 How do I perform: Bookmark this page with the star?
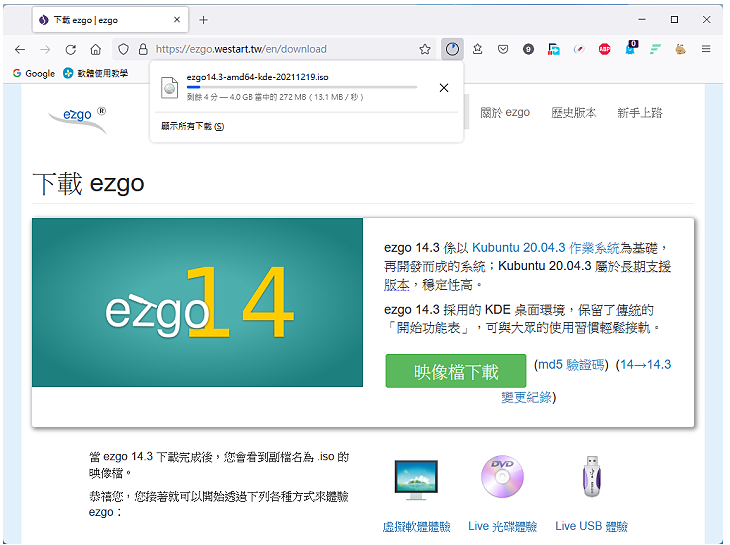425,49
